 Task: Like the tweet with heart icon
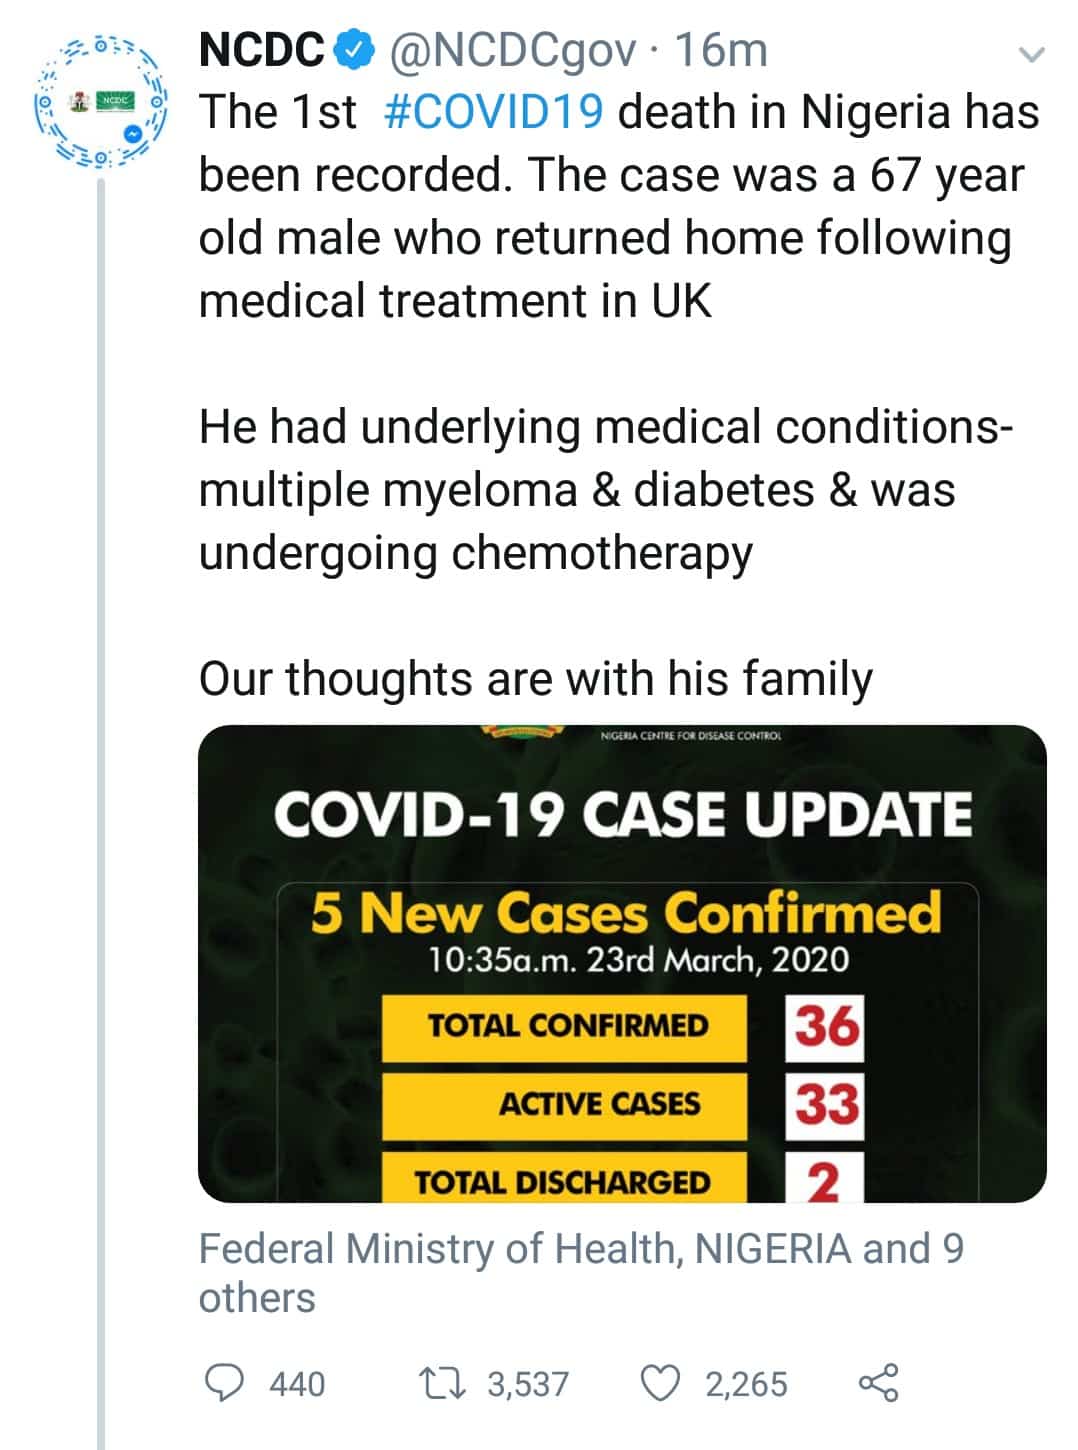pyautogui.click(x=659, y=1384)
